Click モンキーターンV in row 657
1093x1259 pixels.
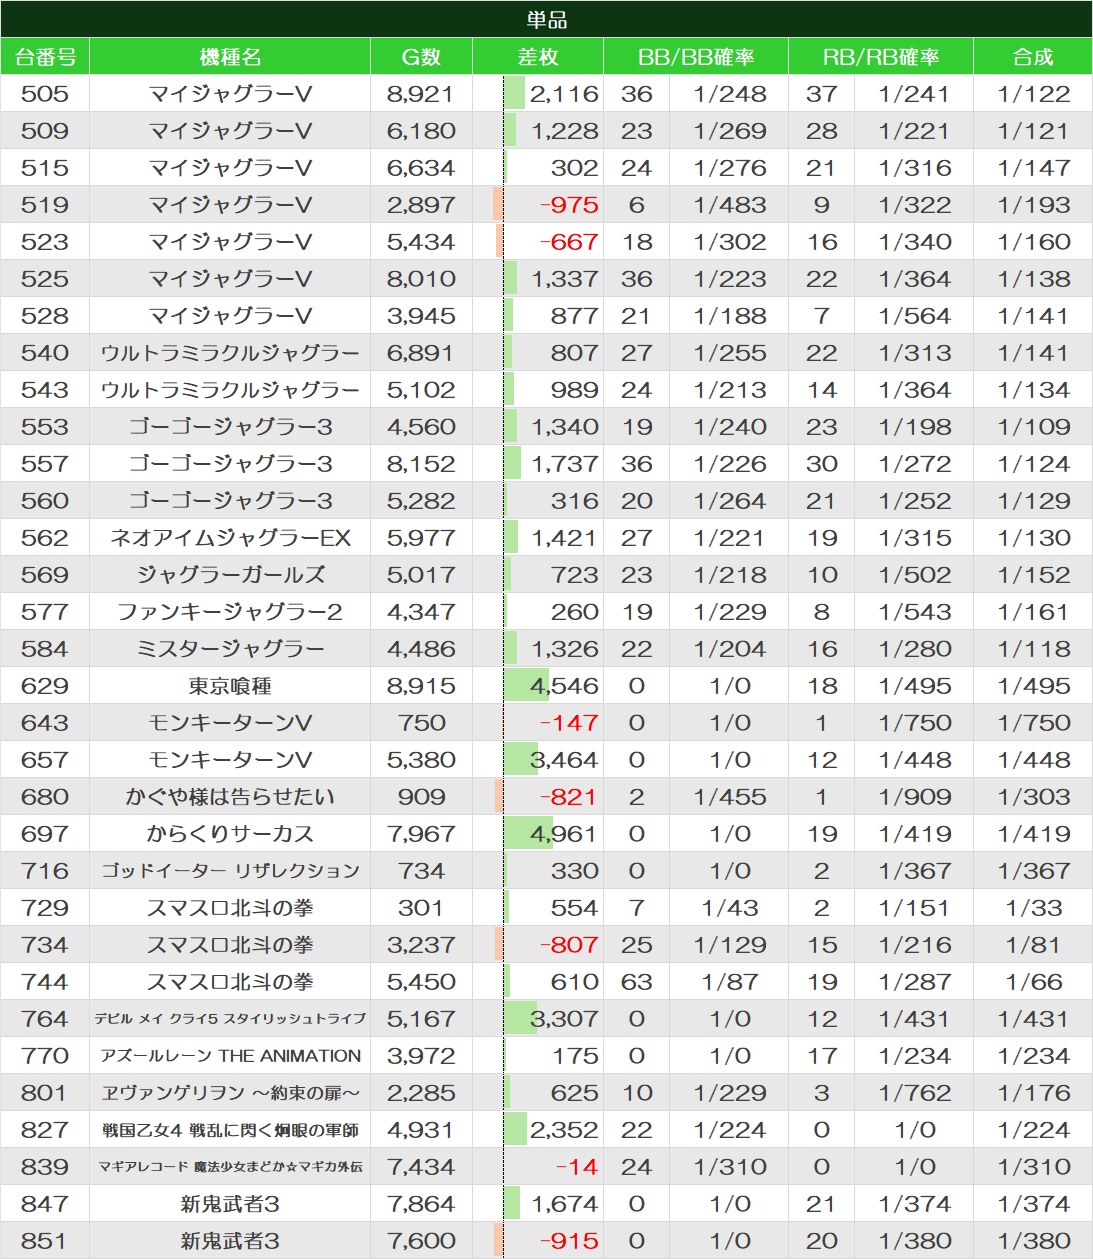tap(230, 760)
